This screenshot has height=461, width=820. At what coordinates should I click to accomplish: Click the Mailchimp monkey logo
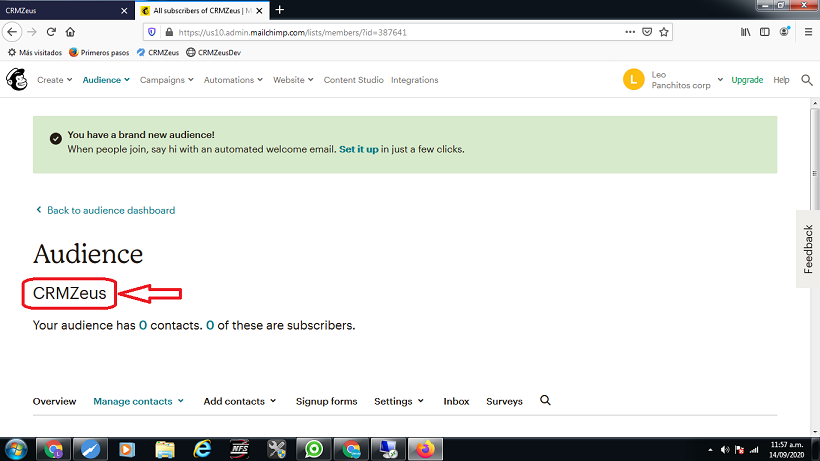click(x=17, y=80)
